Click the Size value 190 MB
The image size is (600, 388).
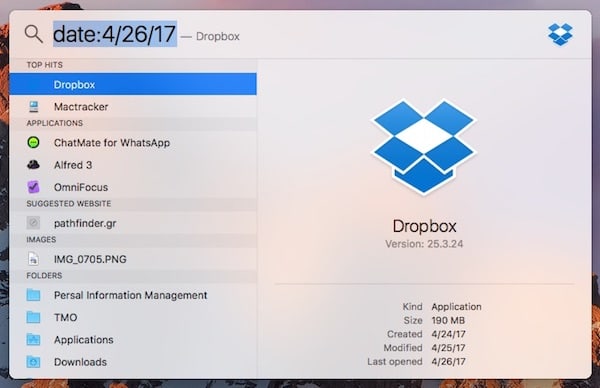pyautogui.click(x=448, y=320)
